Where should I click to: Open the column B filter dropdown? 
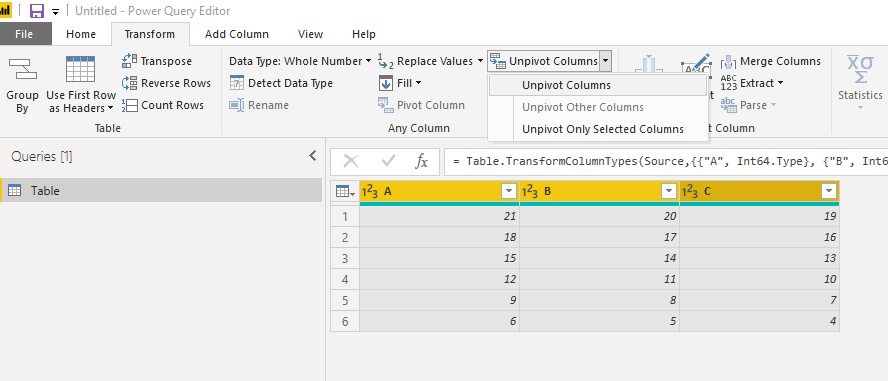pos(669,192)
